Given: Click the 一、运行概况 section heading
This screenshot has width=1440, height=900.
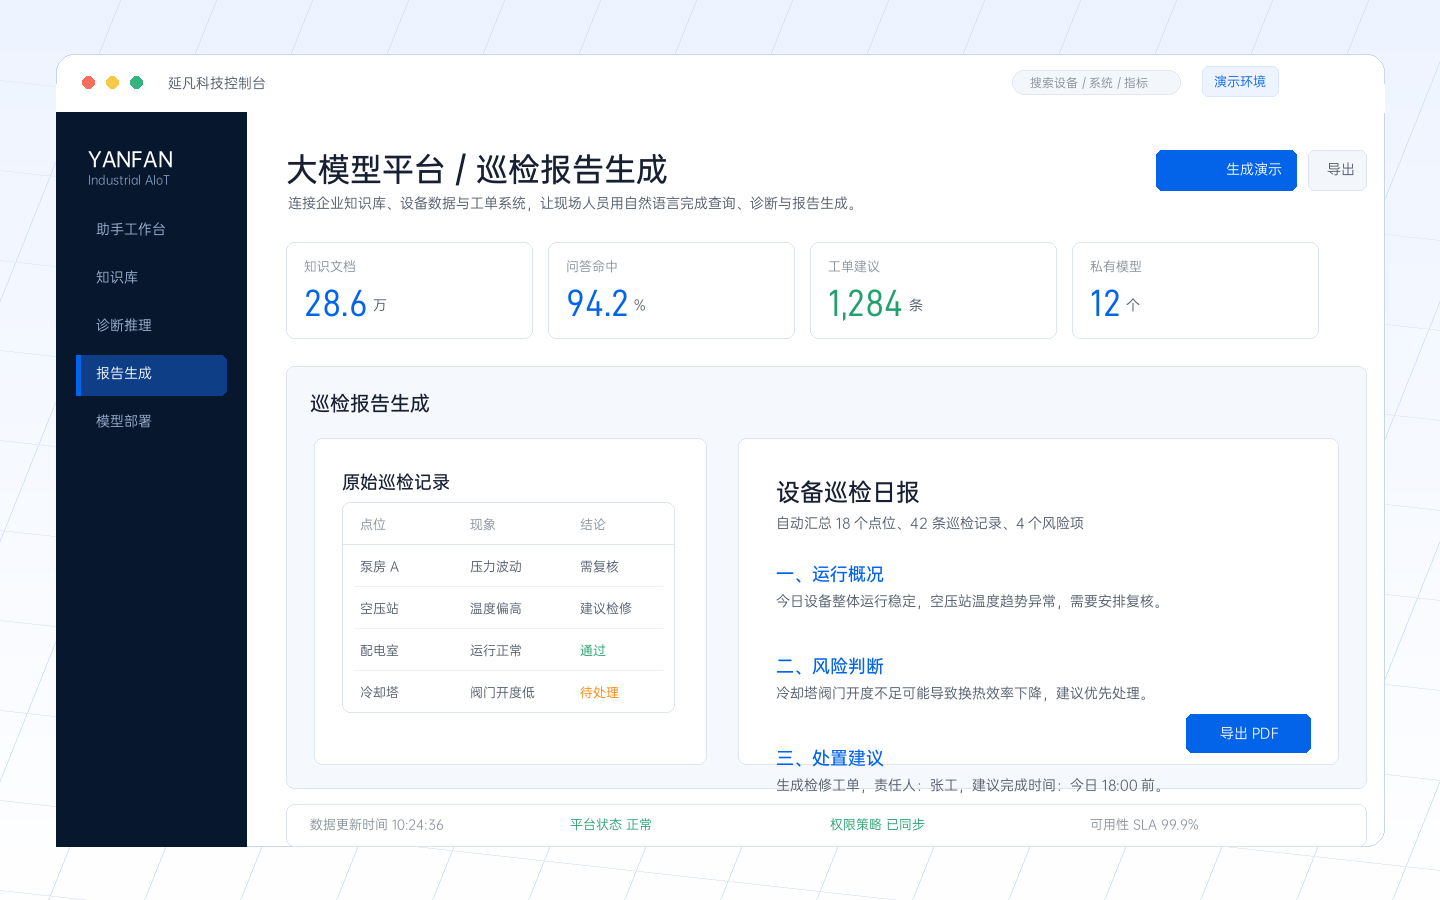Looking at the screenshot, I should [x=830, y=574].
